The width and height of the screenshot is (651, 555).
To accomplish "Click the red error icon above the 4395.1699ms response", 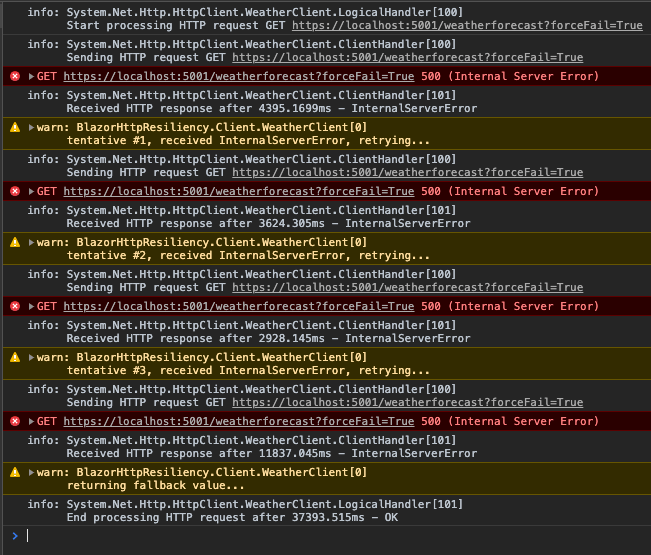I will pos(14,76).
